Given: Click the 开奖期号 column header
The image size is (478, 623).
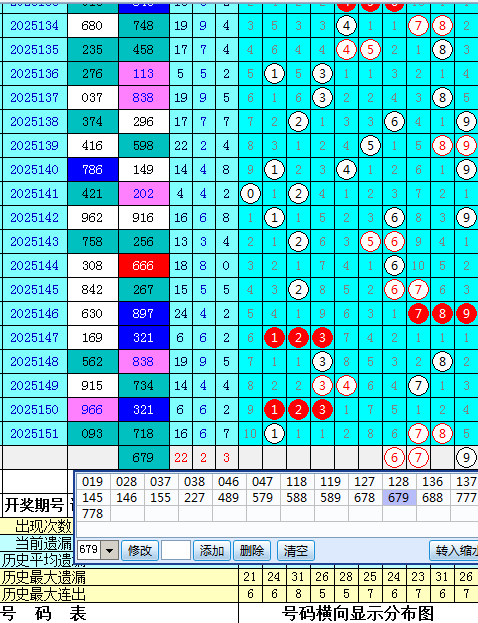Looking at the screenshot, I should pos(35,505).
